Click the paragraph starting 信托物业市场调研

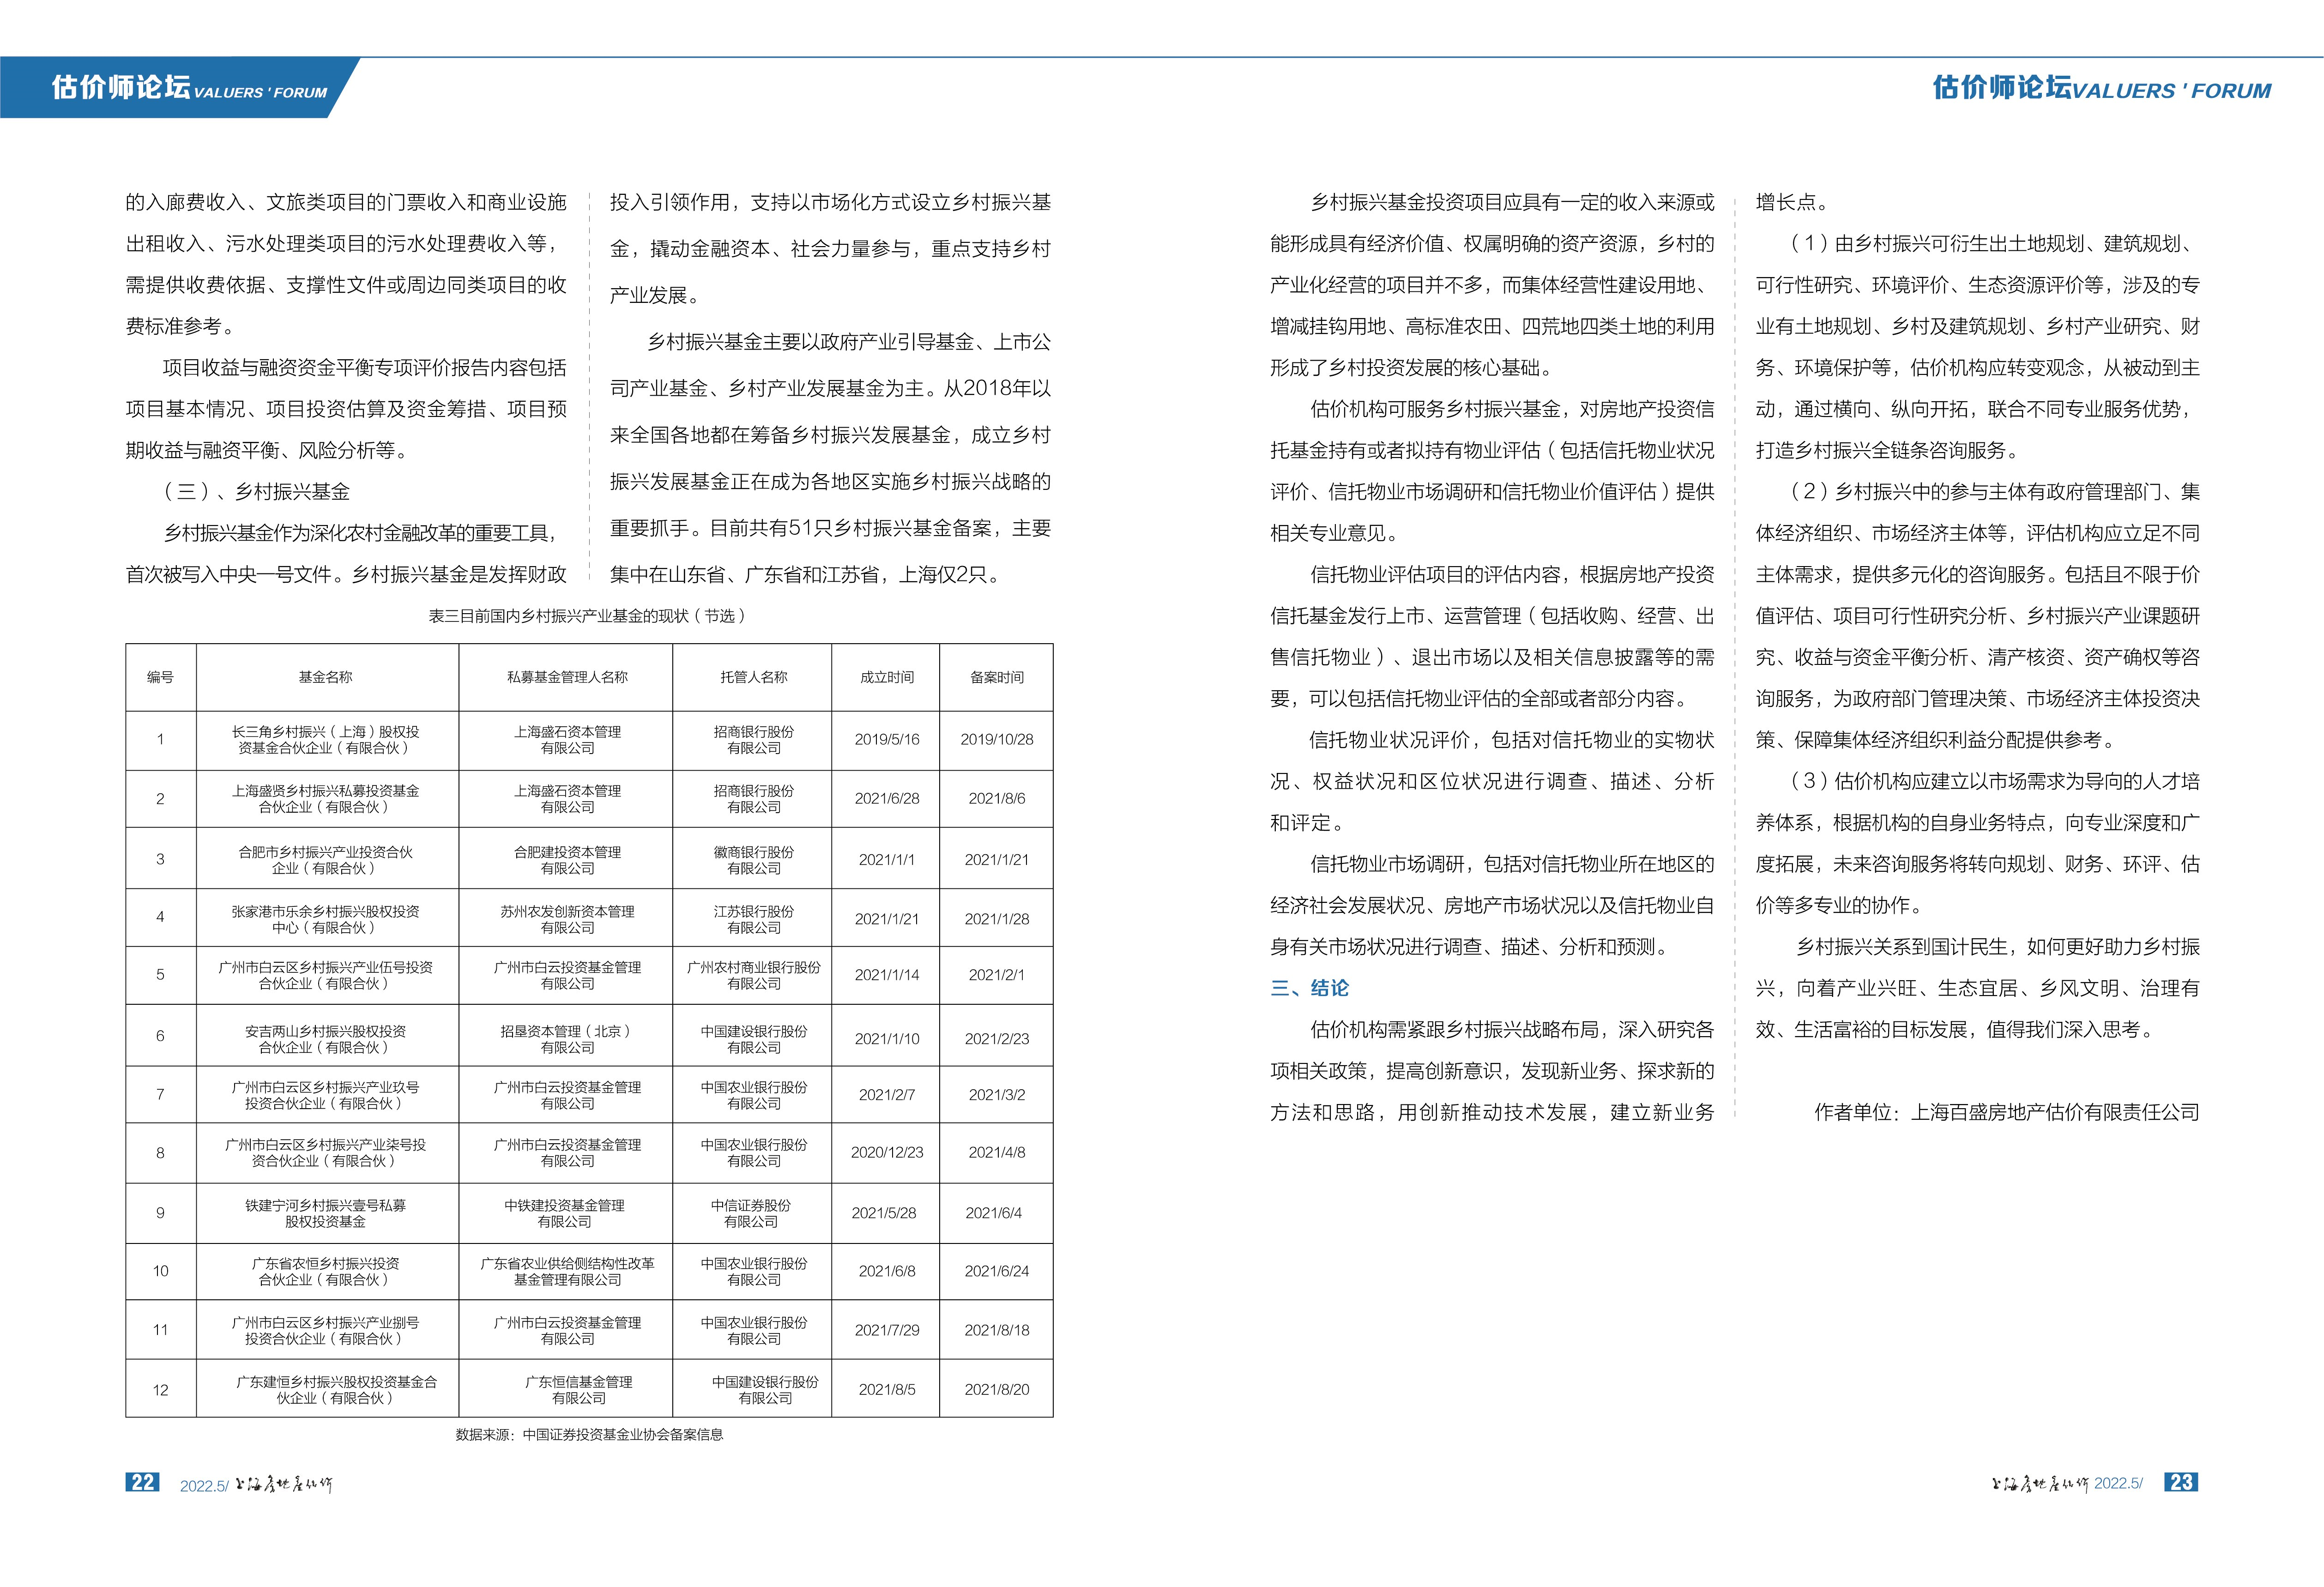[1492, 905]
